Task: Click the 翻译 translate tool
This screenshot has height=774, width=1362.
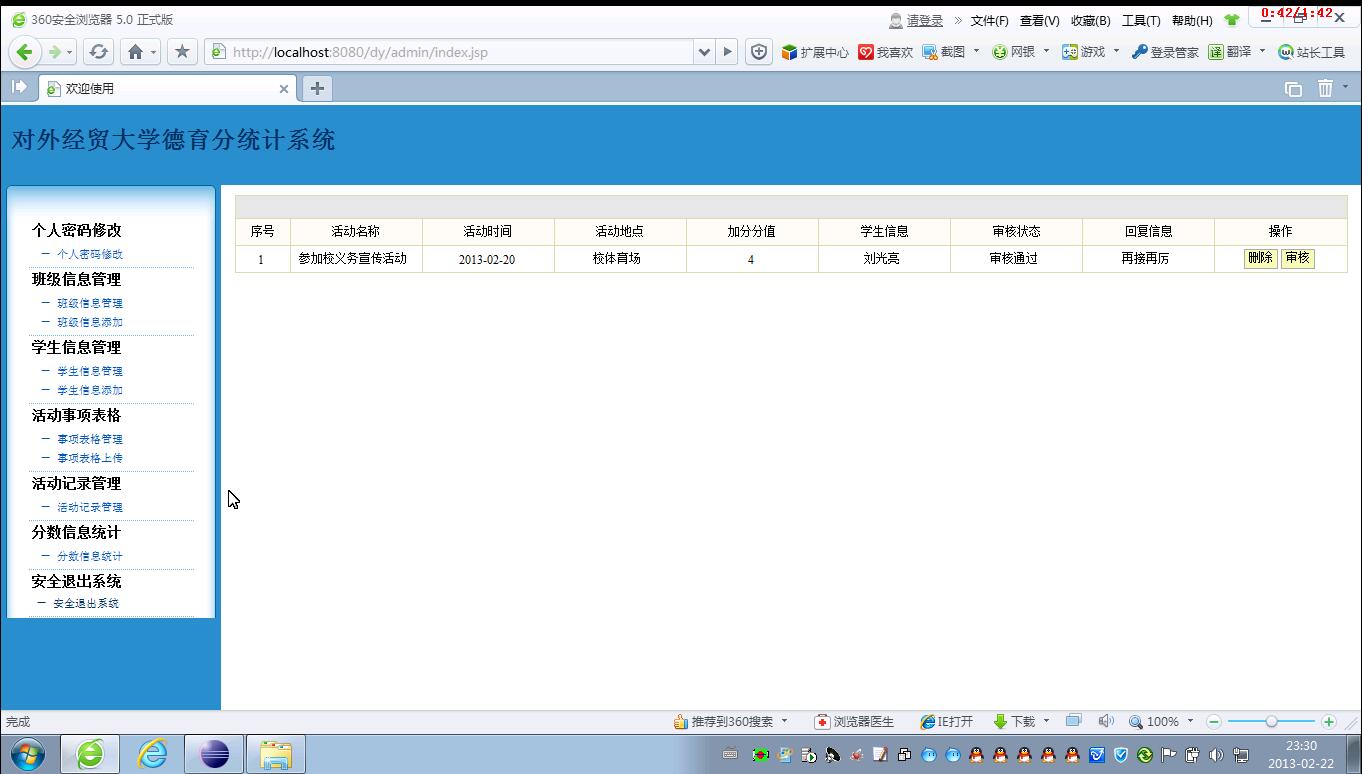Action: (x=1230, y=52)
